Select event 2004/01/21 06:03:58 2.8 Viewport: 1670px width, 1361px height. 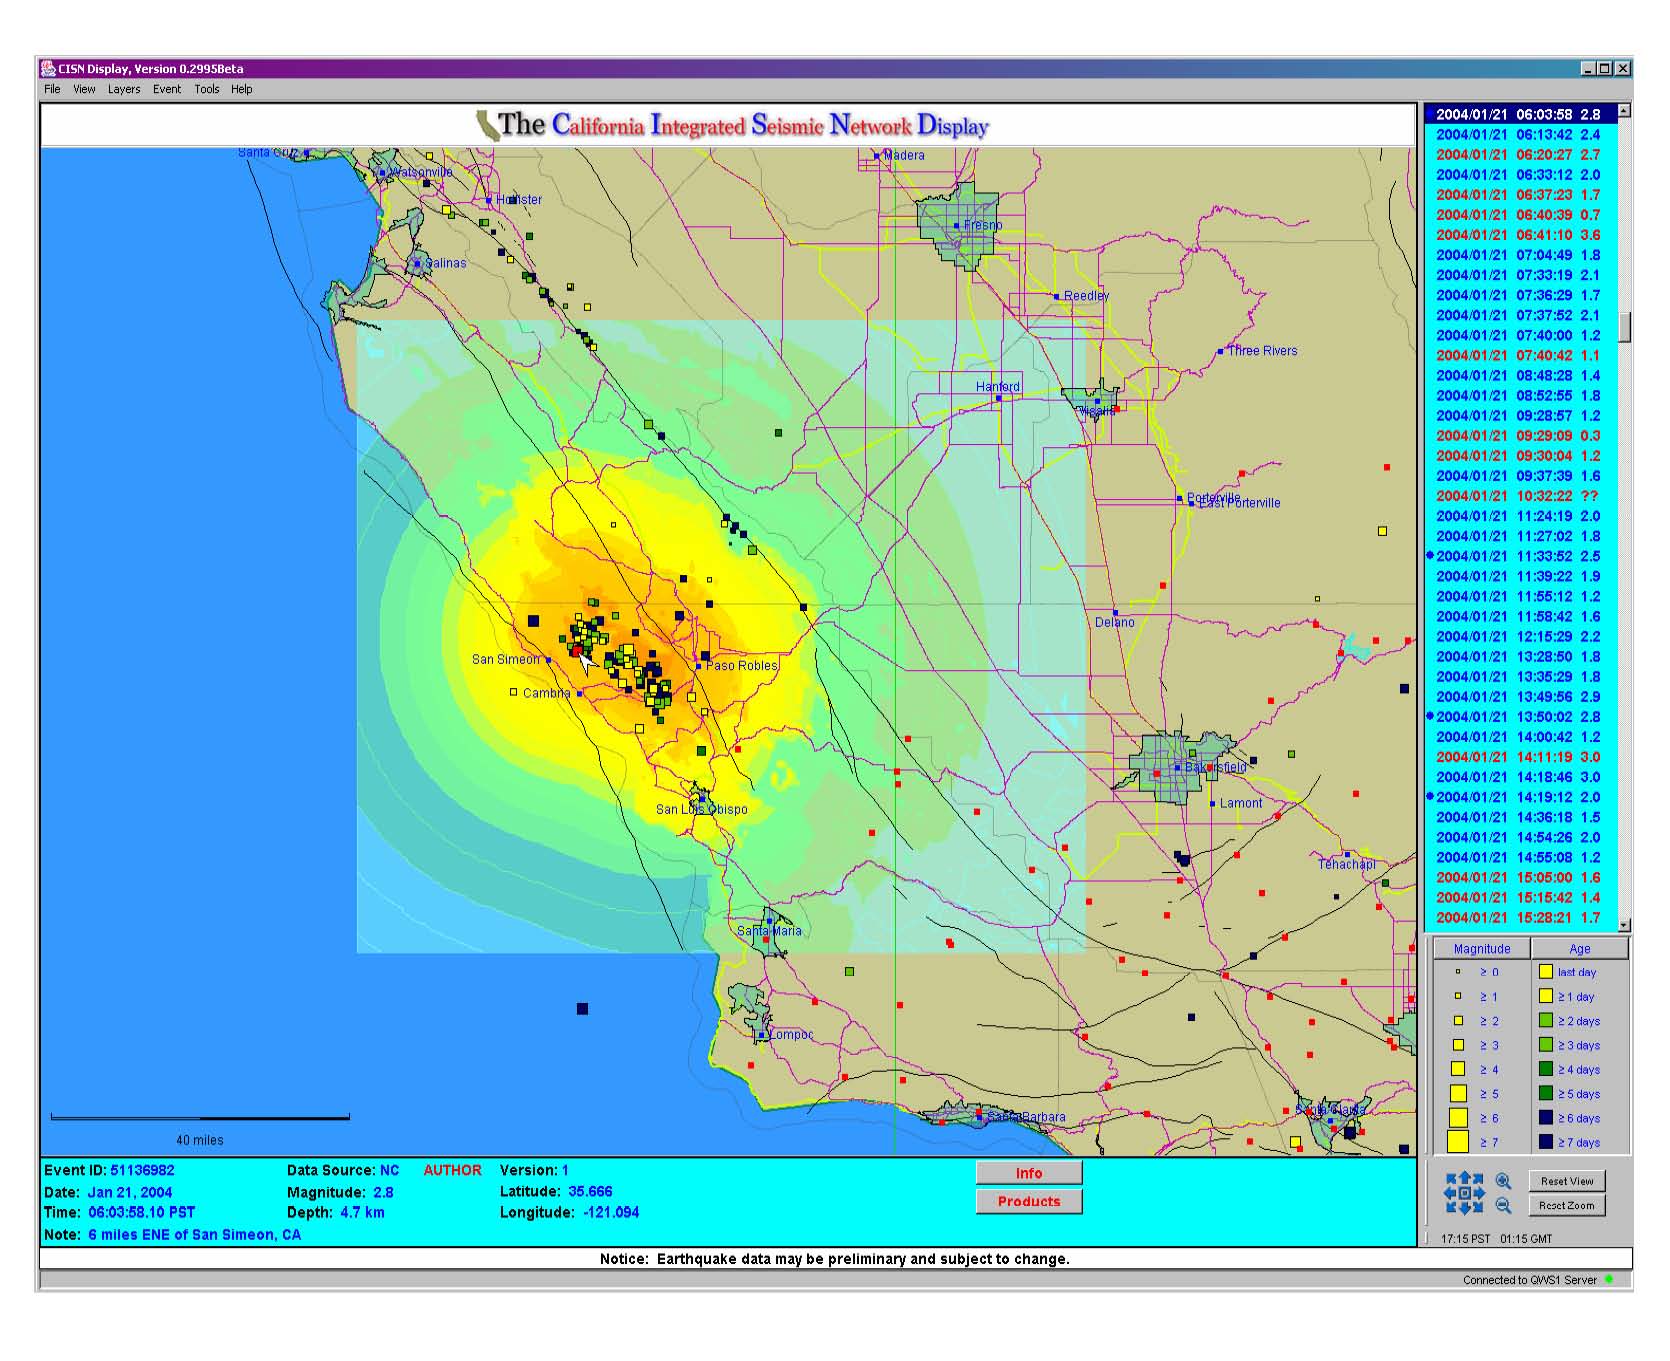tap(1520, 114)
